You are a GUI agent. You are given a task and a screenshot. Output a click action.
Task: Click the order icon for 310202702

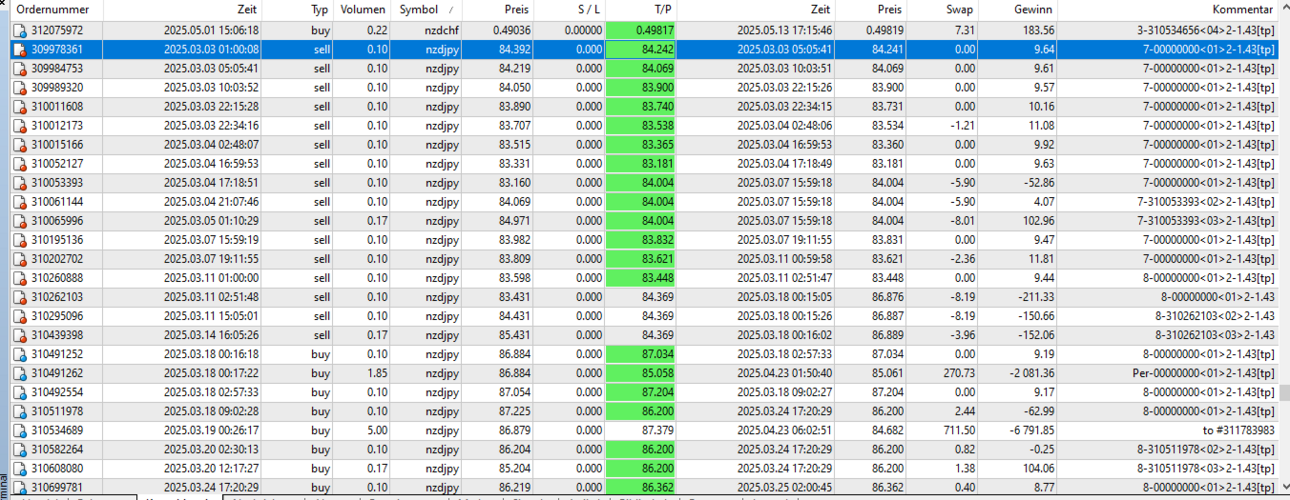(x=20, y=258)
